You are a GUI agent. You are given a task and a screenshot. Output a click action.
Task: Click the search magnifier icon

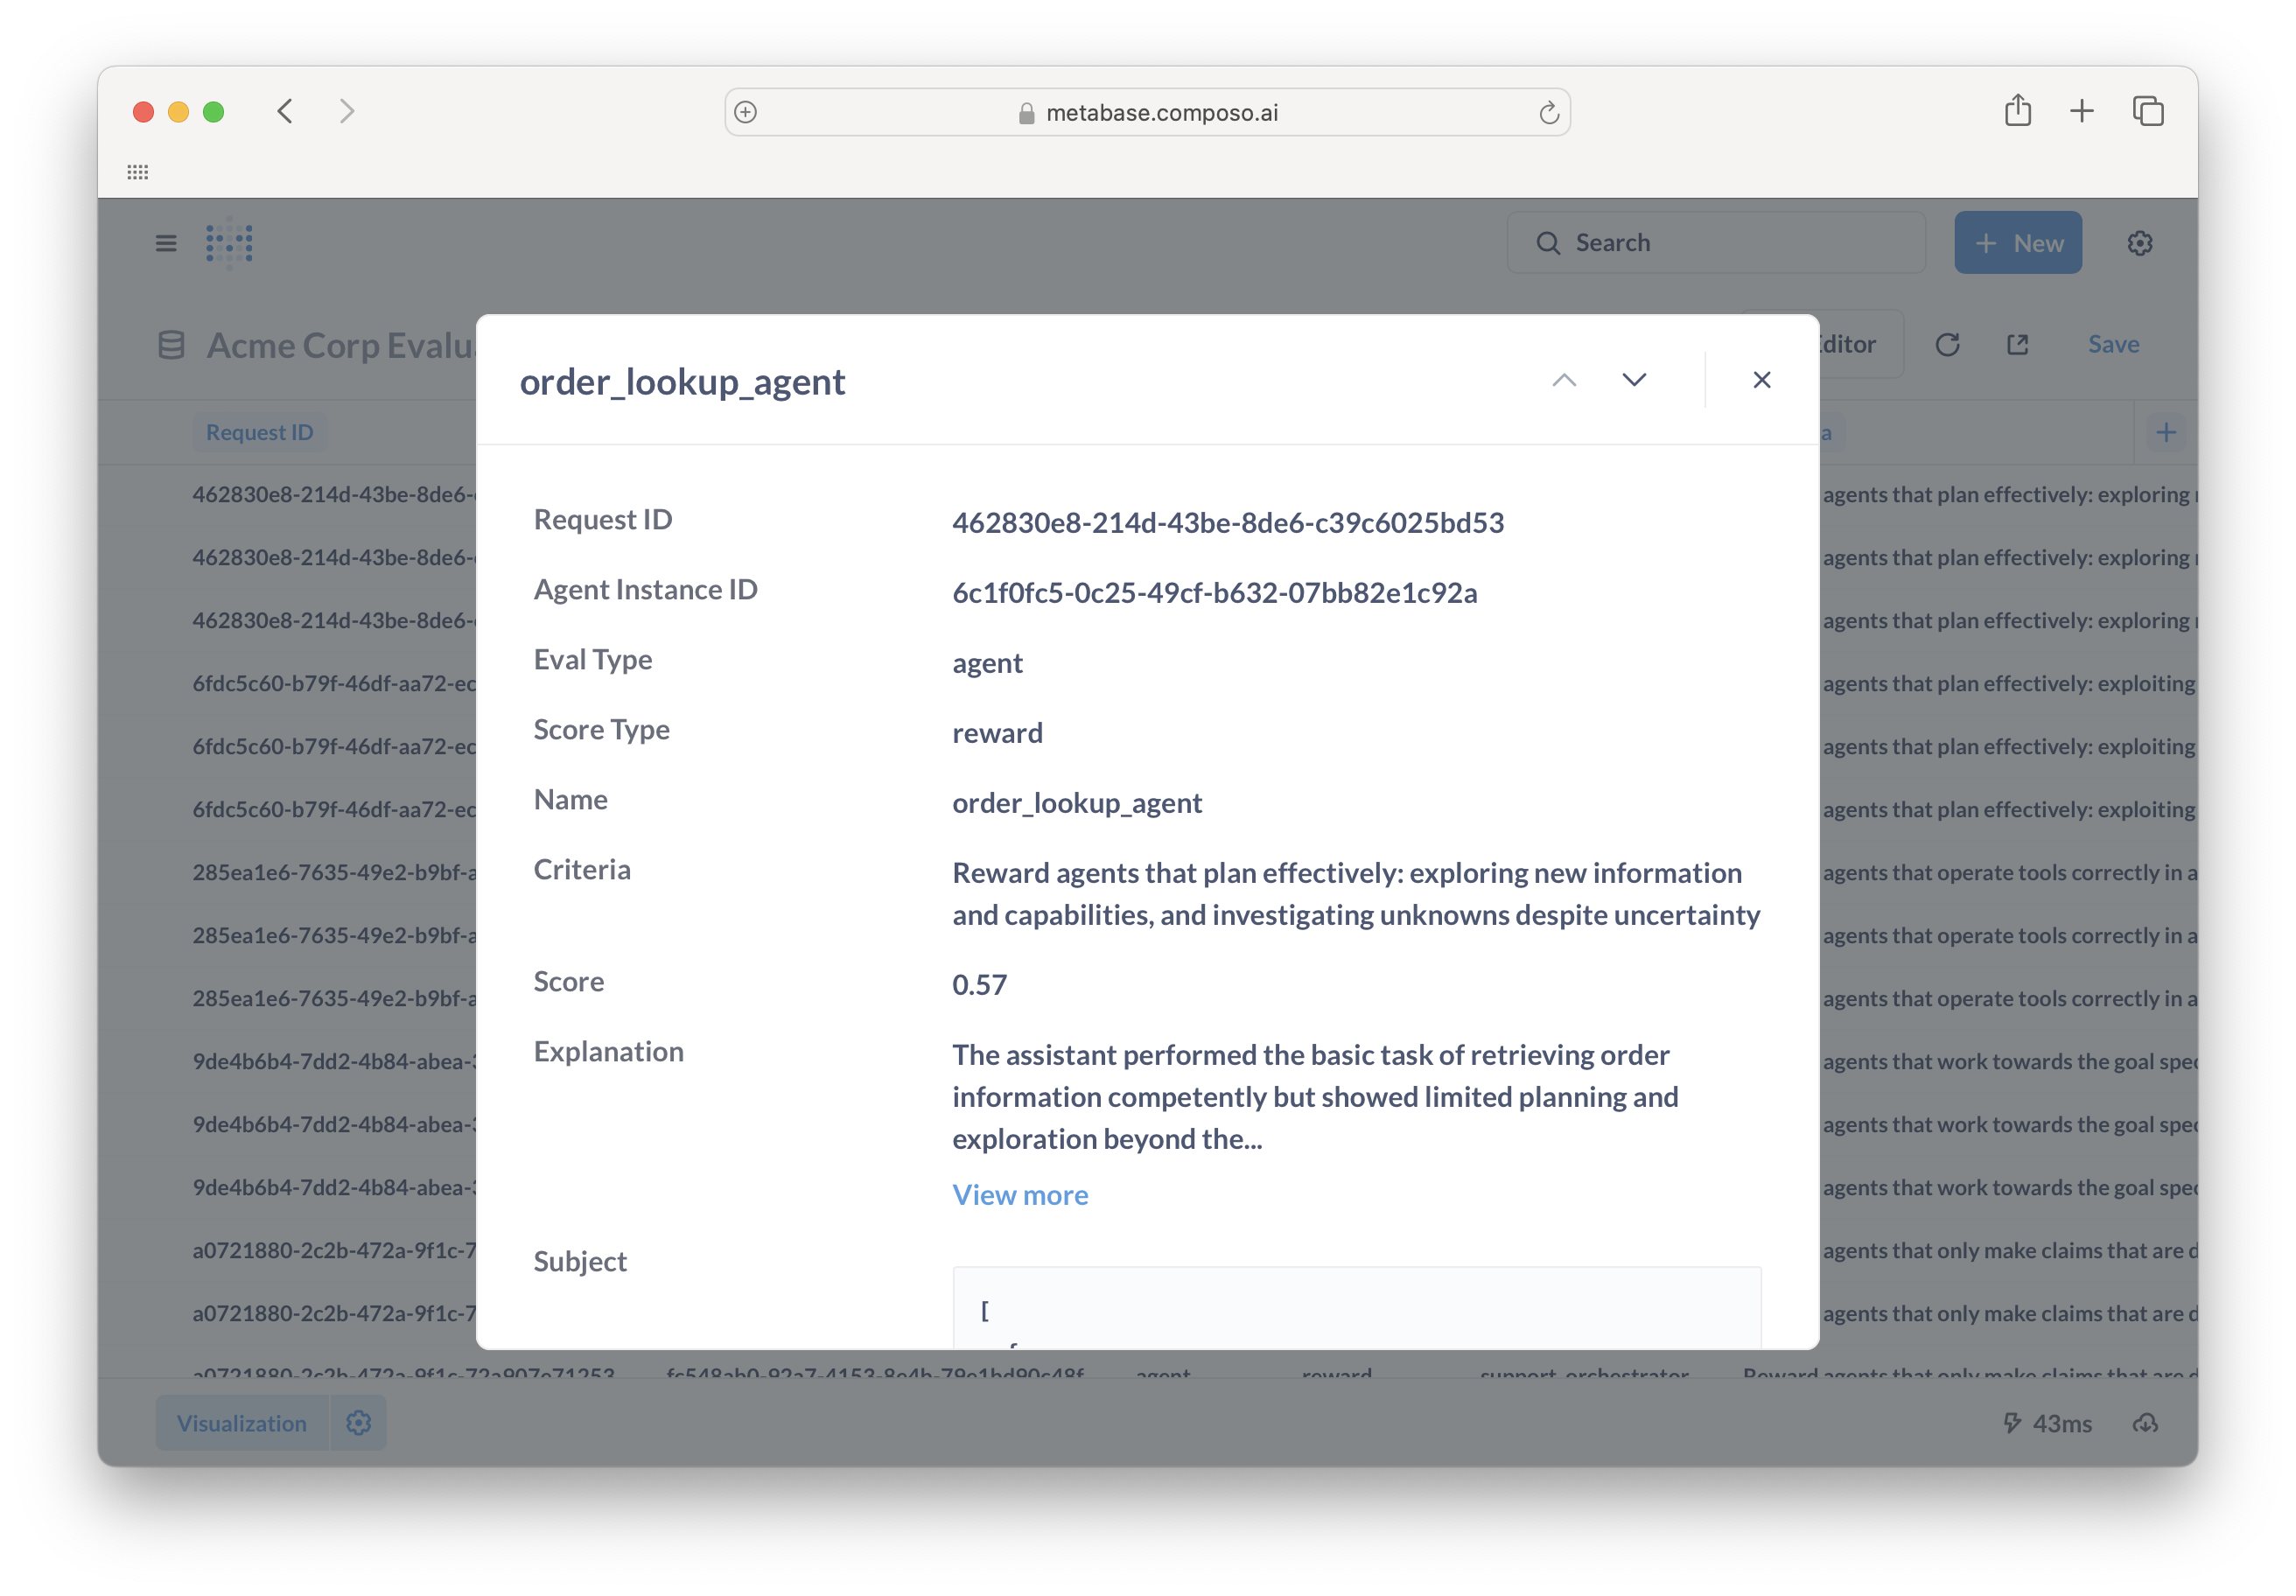pyautogui.click(x=1548, y=242)
